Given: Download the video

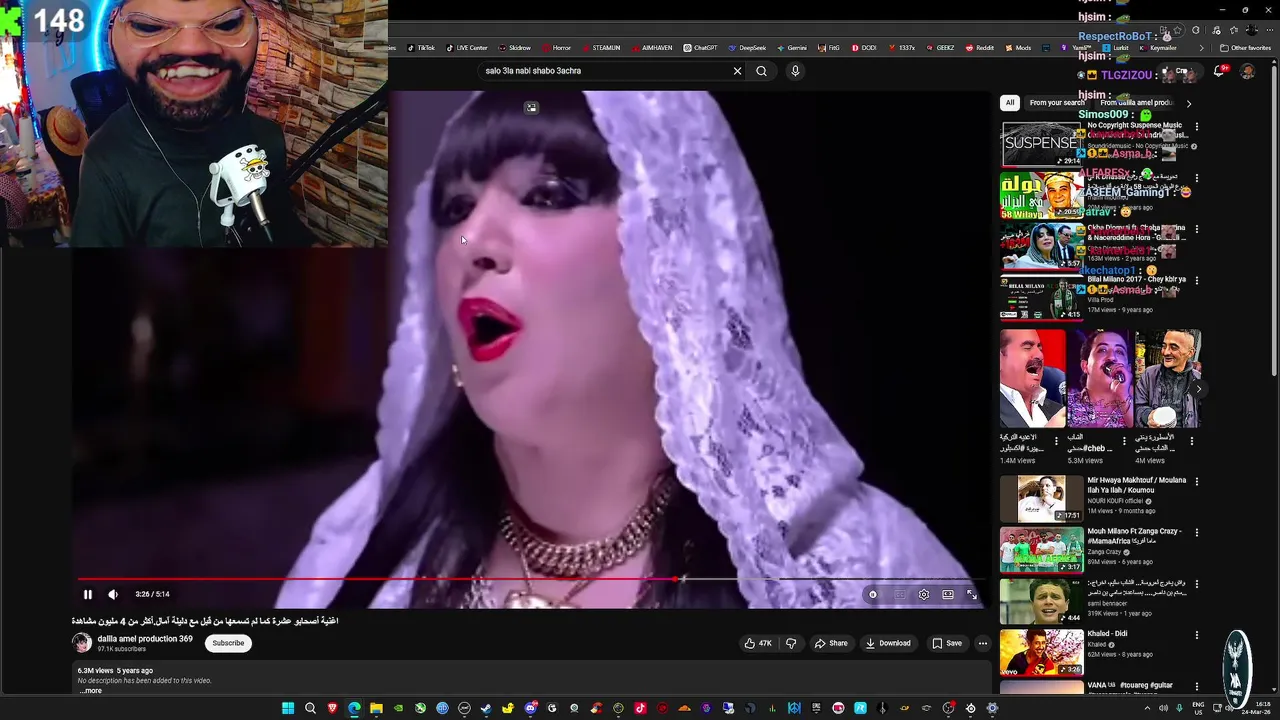Looking at the screenshot, I should click(x=888, y=643).
